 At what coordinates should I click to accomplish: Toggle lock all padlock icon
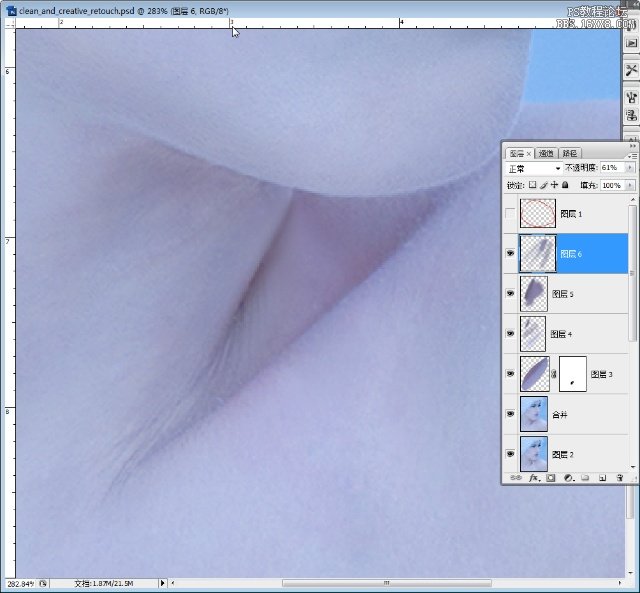pyautogui.click(x=565, y=185)
